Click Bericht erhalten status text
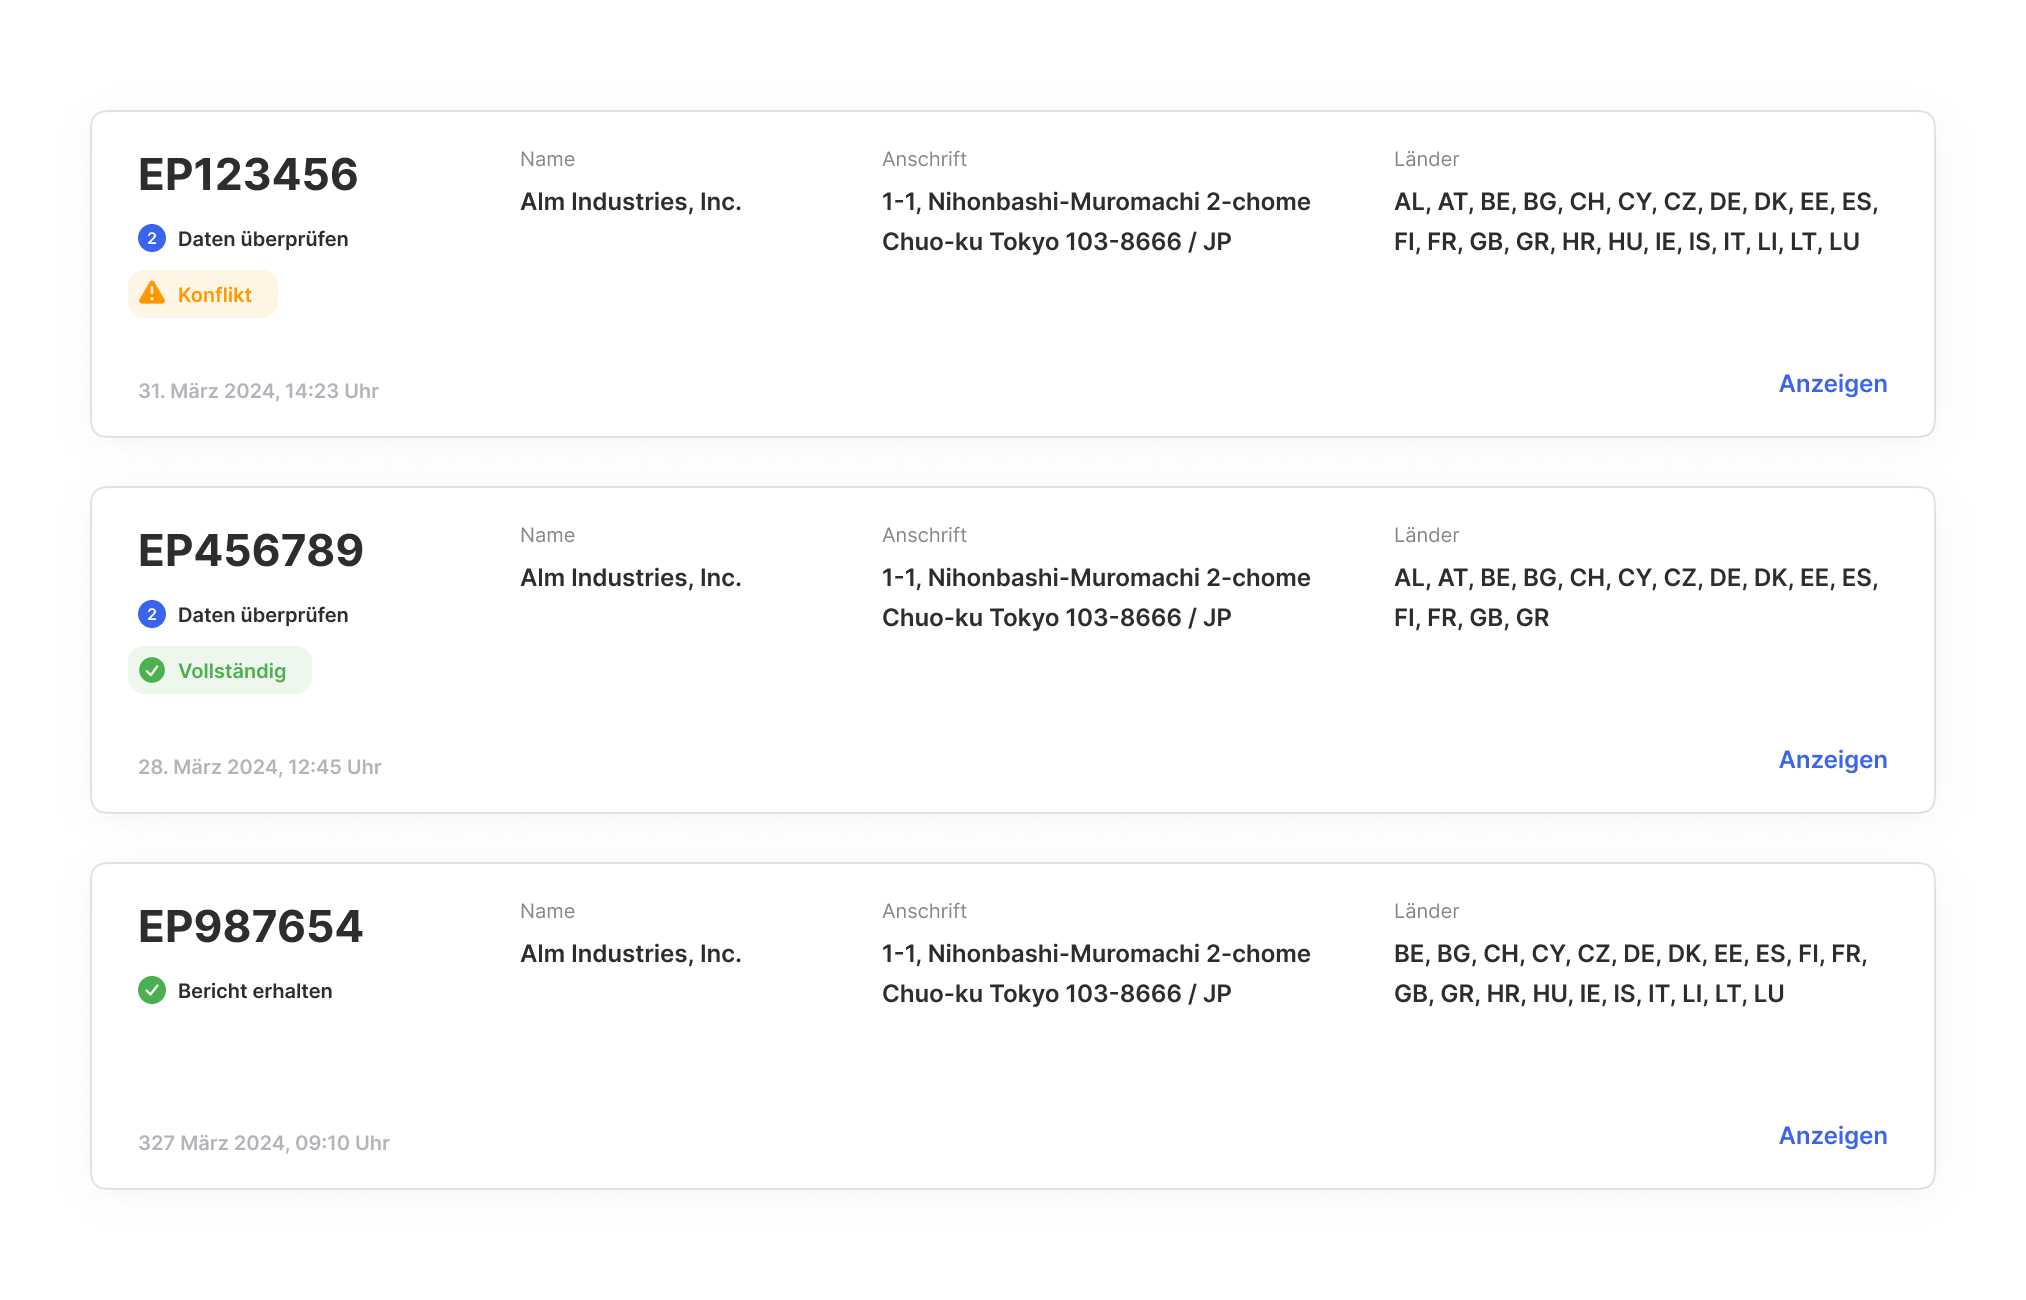This screenshot has width=2026, height=1300. tap(255, 991)
